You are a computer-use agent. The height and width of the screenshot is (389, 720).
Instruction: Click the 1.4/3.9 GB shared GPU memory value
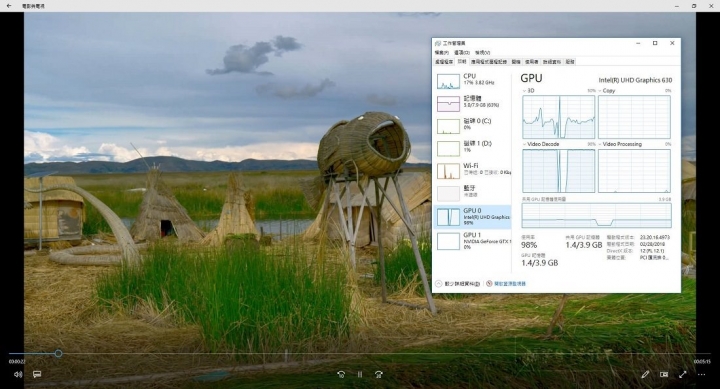click(584, 245)
